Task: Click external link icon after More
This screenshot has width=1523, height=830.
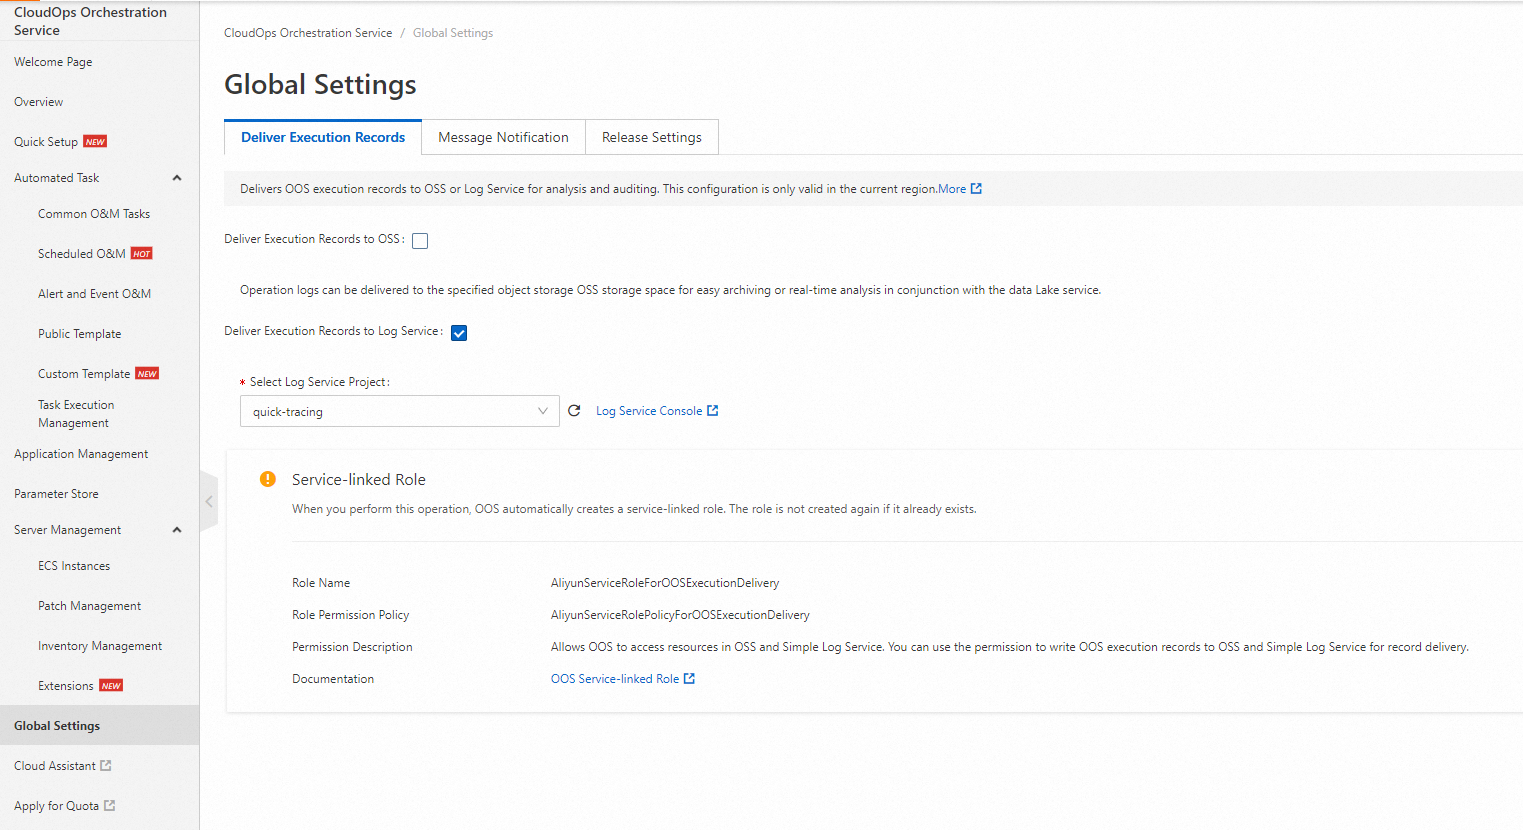Action: (x=976, y=189)
